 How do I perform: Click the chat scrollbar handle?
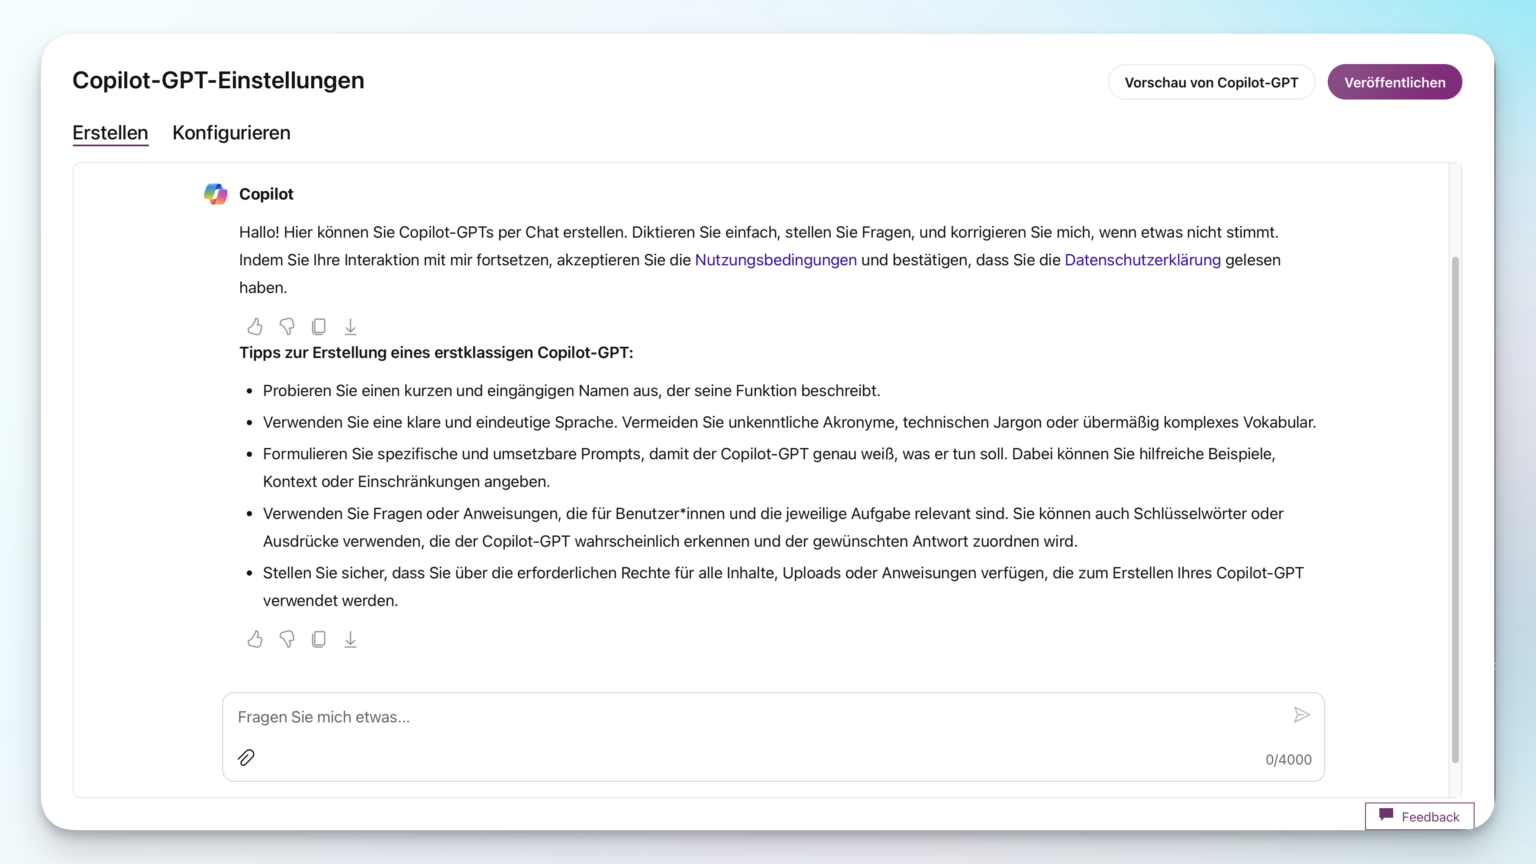coord(1455,510)
